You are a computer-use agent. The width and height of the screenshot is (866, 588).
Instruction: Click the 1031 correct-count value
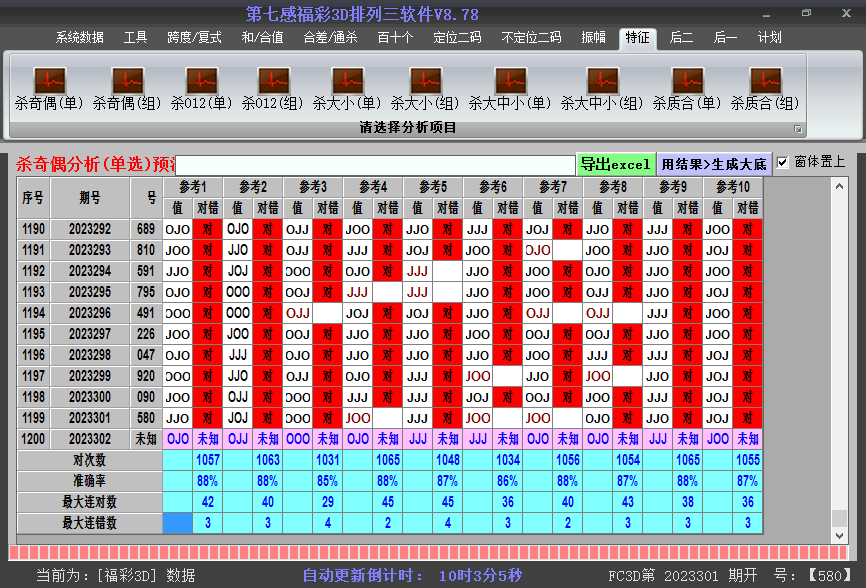[x=328, y=460]
